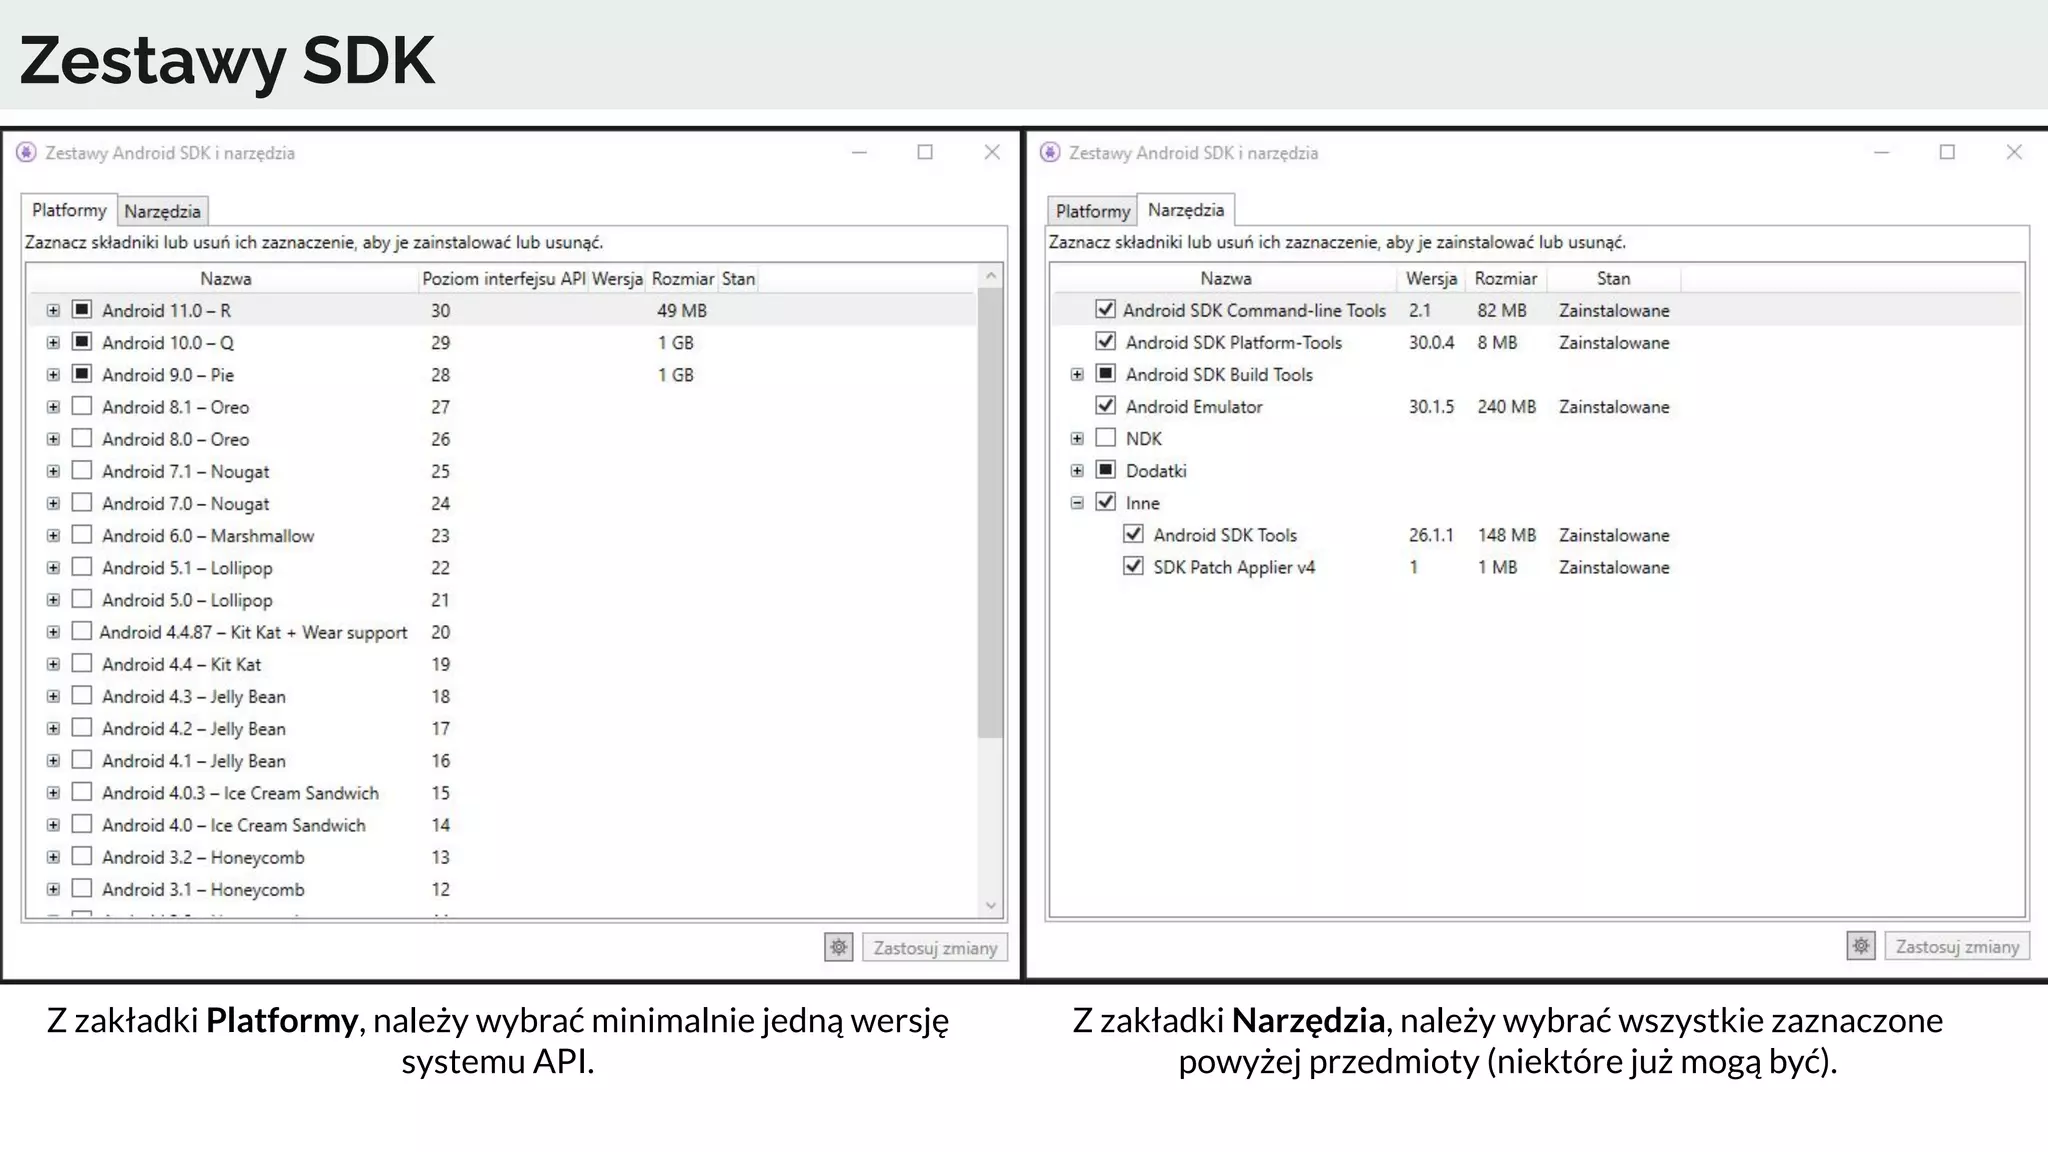Check the Android 8.1 – Oreo checkbox

tap(82, 406)
